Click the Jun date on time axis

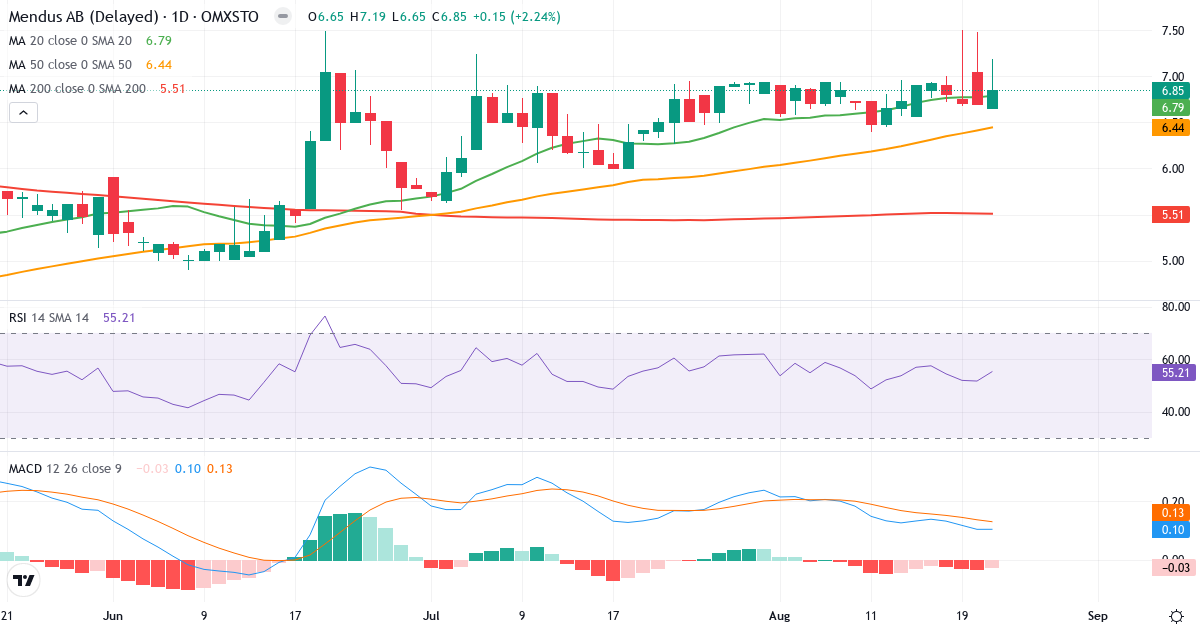pyautogui.click(x=112, y=616)
